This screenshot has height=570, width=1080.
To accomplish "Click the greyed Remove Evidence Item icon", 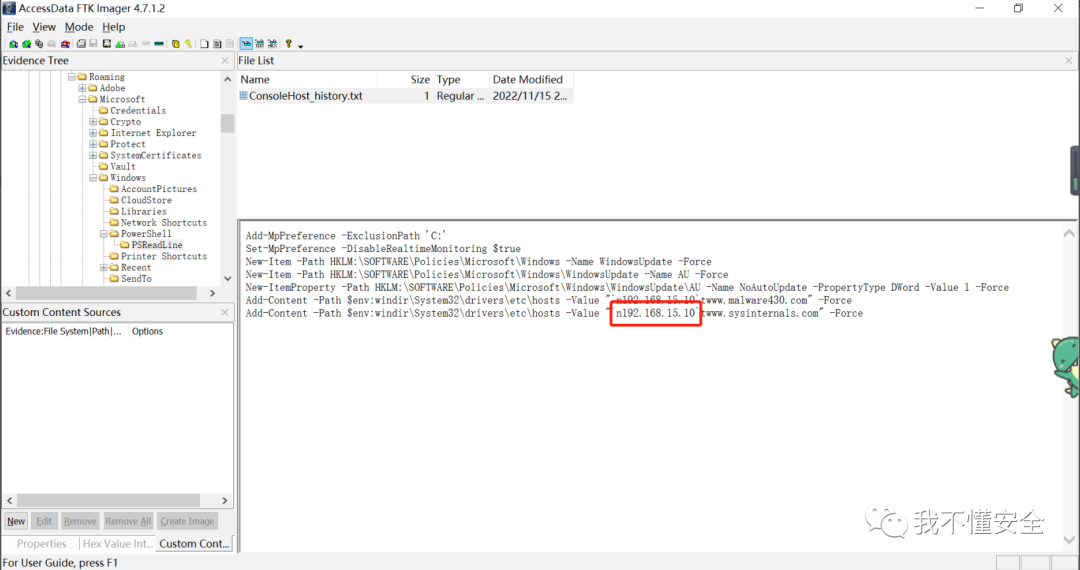I will (52, 44).
